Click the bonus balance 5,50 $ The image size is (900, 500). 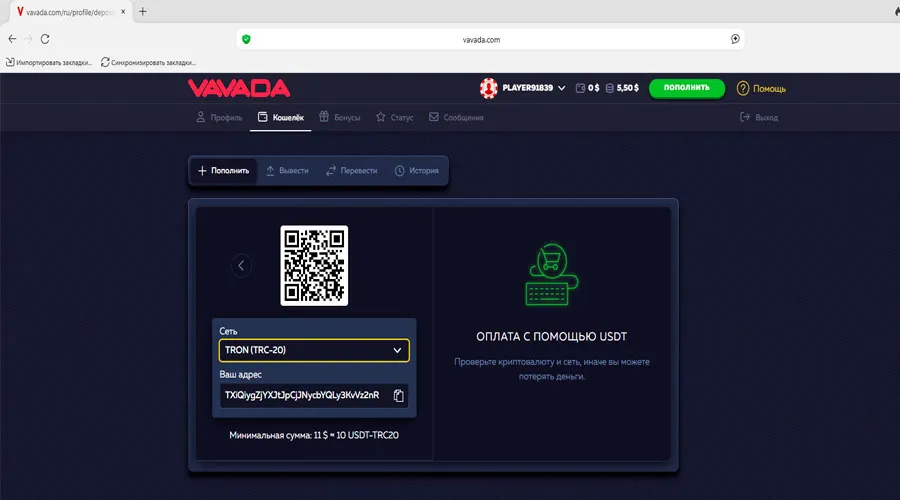[622, 88]
